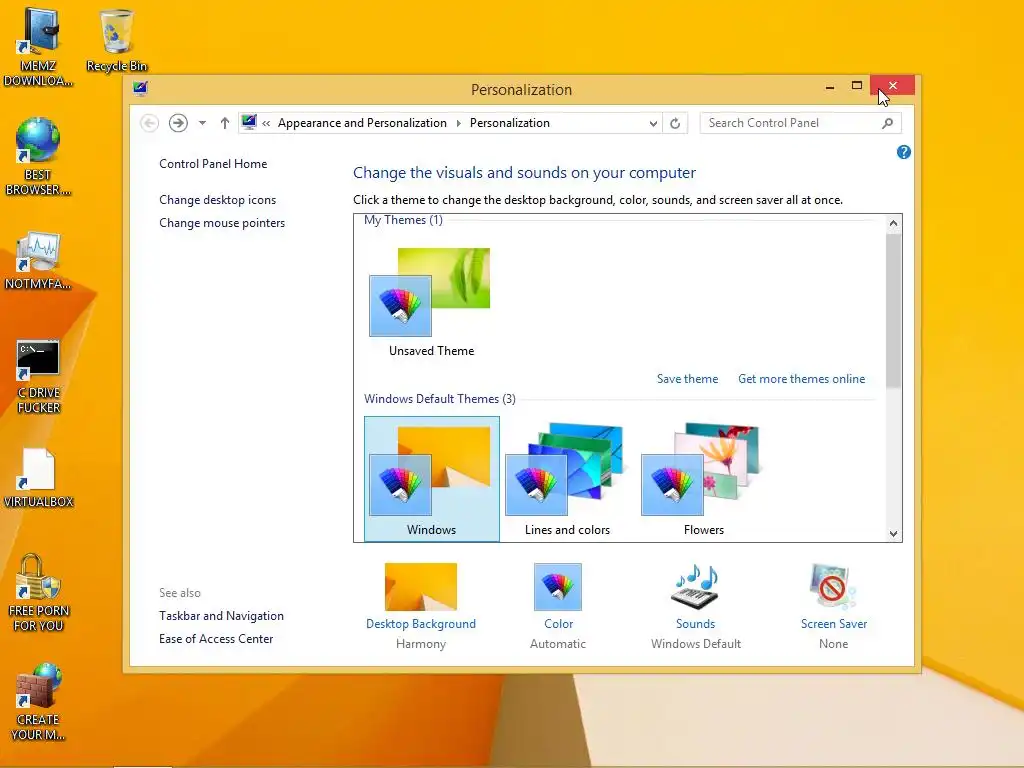Click the 'My Themes (1)' group heading
Image resolution: width=1024 pixels, height=768 pixels.
point(403,220)
